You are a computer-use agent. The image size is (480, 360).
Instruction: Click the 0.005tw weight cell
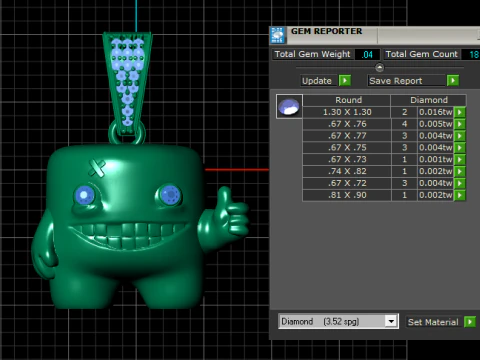tap(436, 124)
